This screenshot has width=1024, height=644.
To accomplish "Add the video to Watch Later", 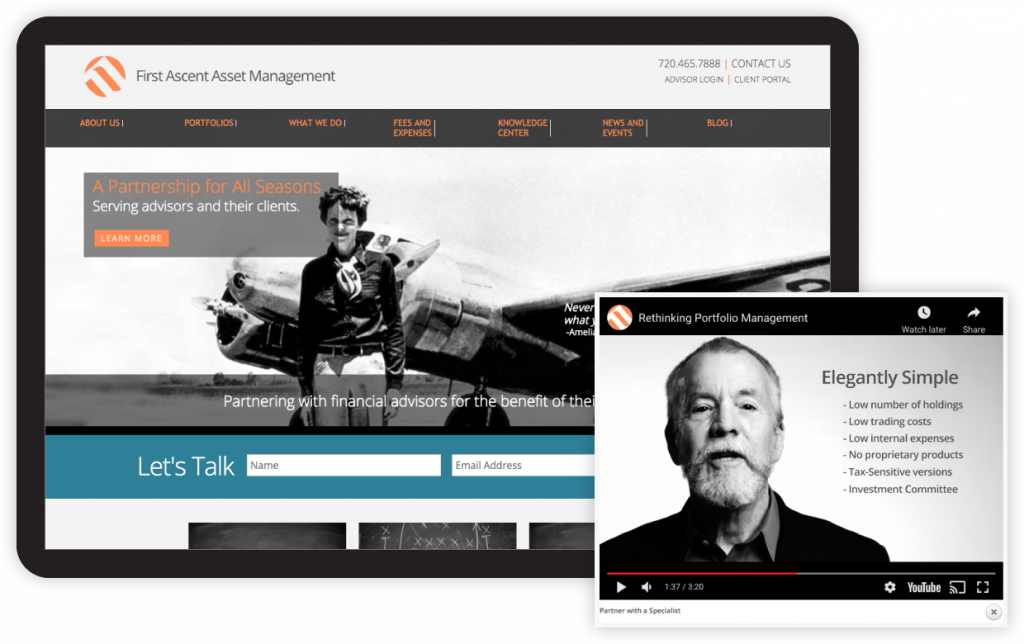I will pyautogui.click(x=922, y=318).
